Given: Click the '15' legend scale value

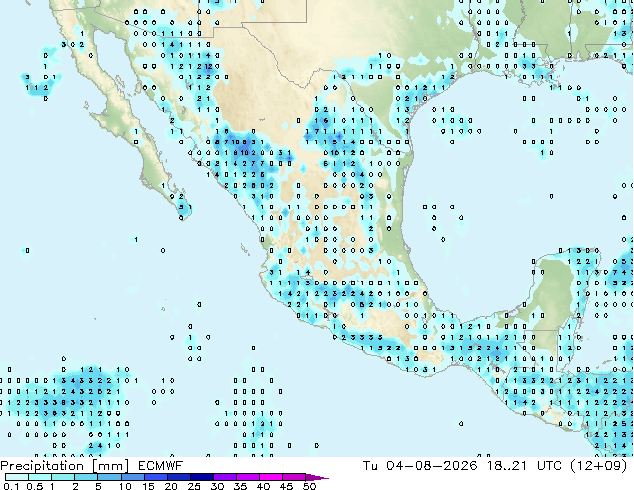Looking at the screenshot, I should click(x=148, y=486).
